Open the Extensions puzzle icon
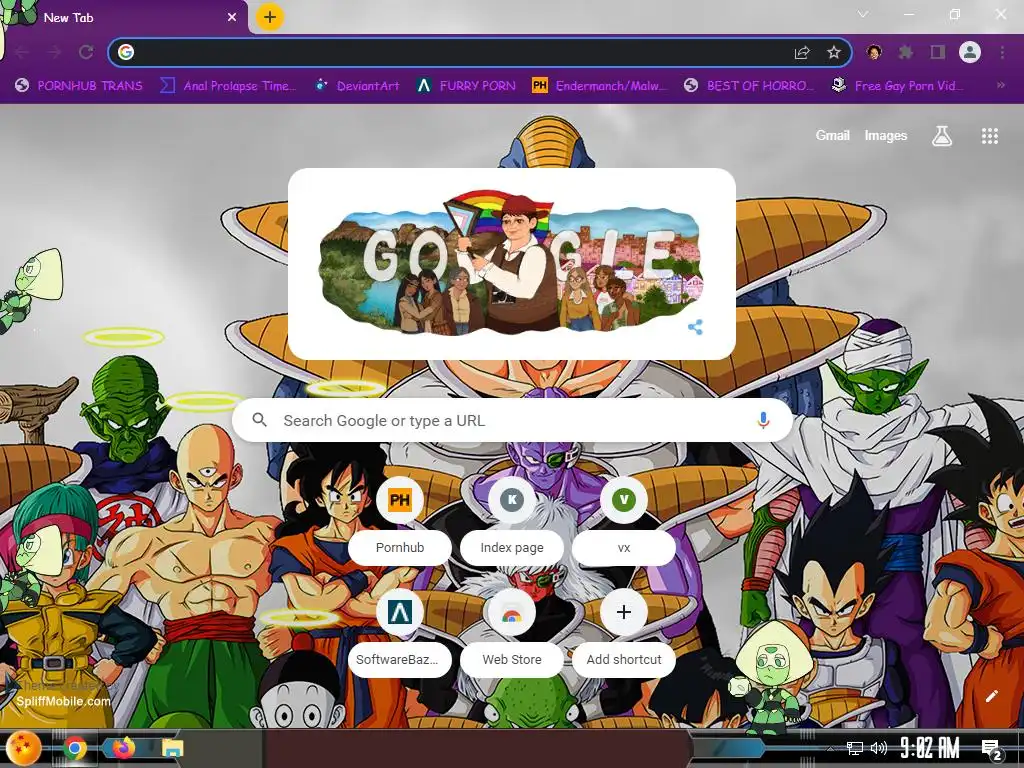Image resolution: width=1024 pixels, height=768 pixels. coord(906,52)
